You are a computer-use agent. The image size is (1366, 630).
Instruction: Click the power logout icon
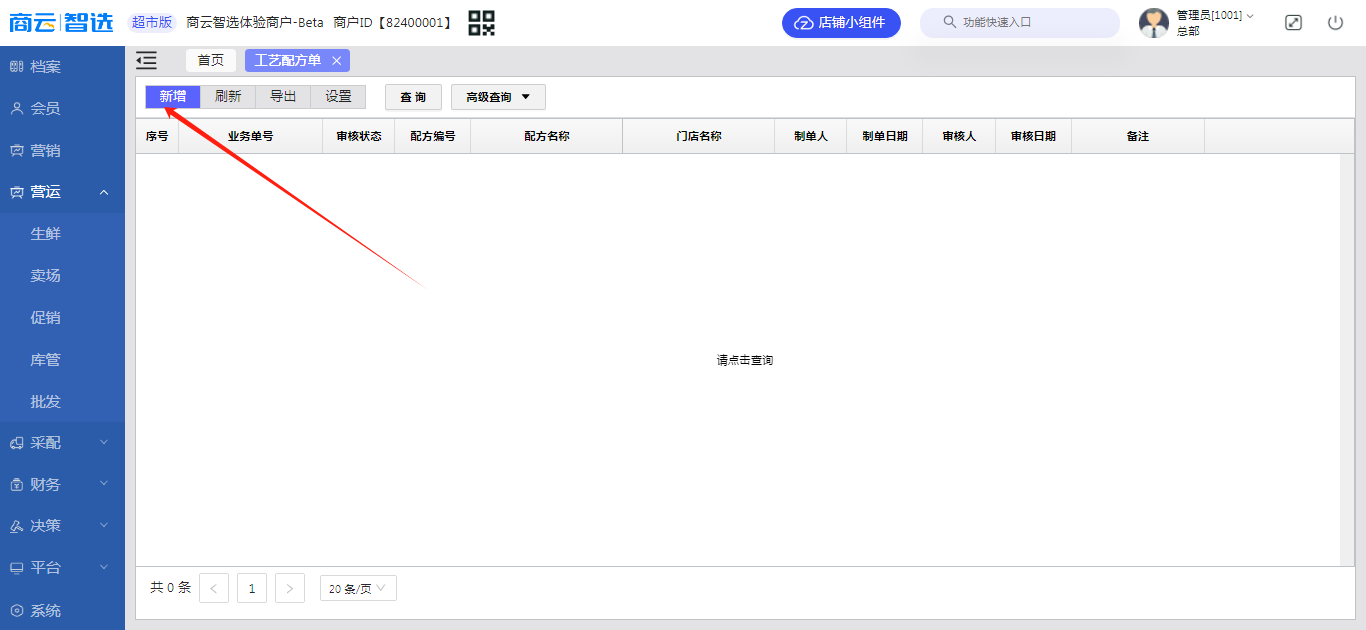tap(1335, 22)
